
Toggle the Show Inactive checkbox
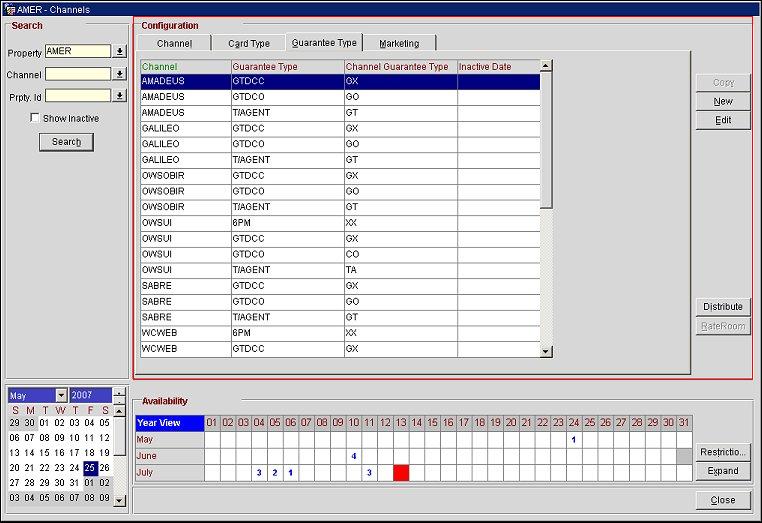pos(35,118)
